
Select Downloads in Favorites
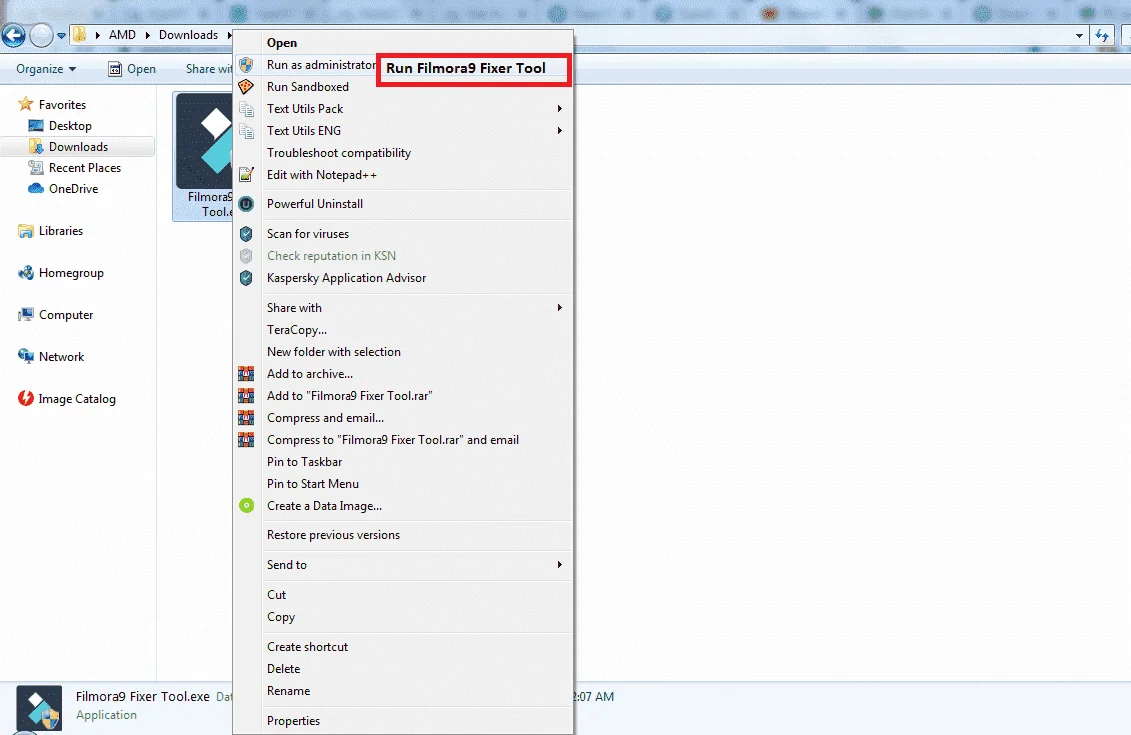[x=78, y=146]
